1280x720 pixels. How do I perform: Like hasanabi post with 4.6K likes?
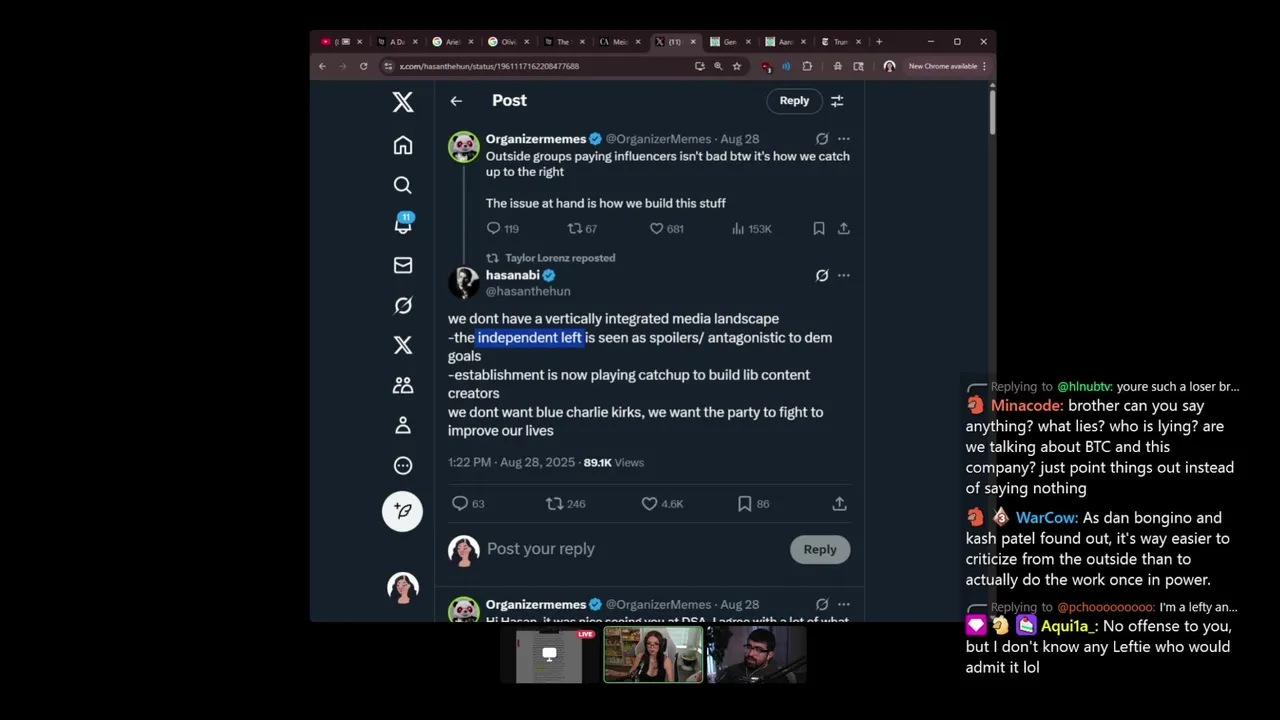coord(662,504)
